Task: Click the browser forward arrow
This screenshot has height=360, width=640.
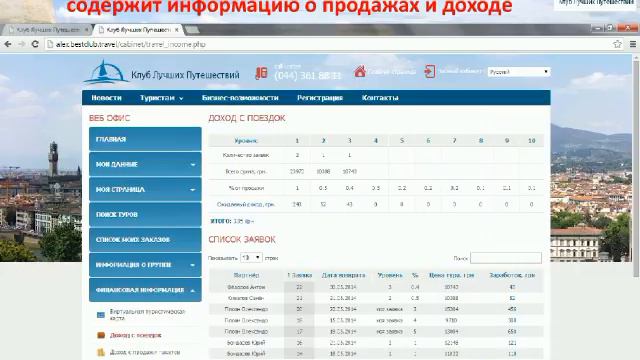Action: [21, 44]
